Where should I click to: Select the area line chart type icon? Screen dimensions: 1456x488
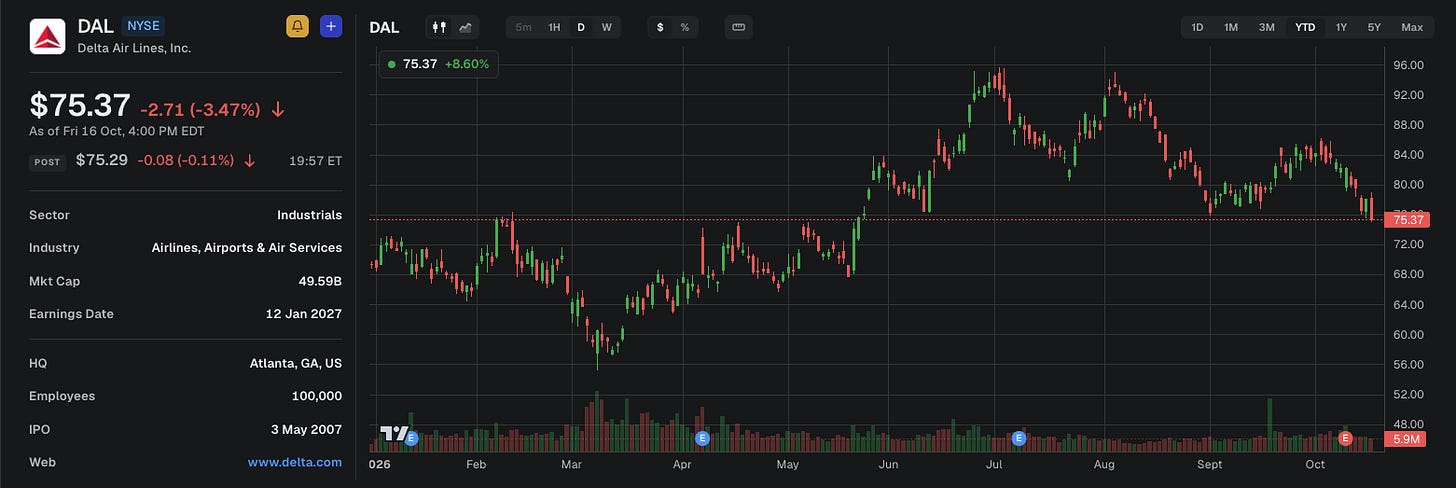465,27
